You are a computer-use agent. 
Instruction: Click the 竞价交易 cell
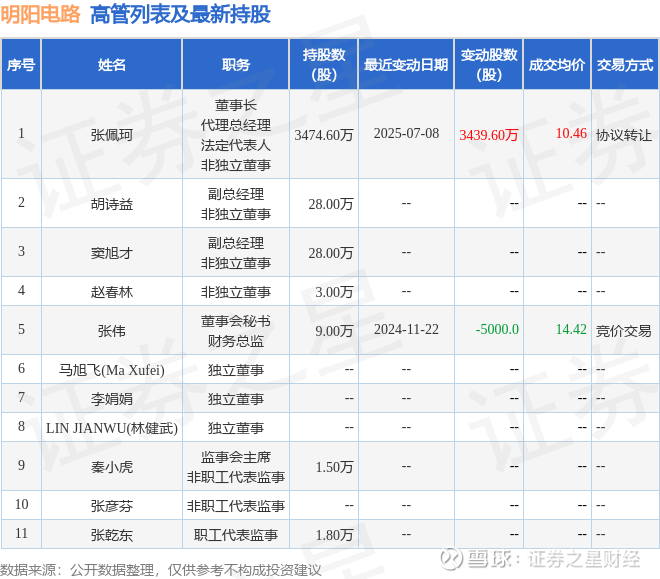624,331
